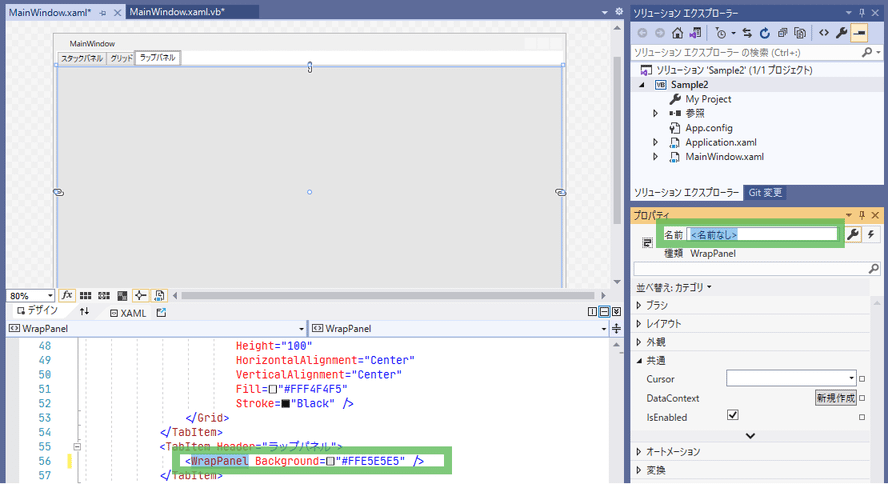Select the ラップパネル tab in designer
This screenshot has height=484, width=888.
157,58
